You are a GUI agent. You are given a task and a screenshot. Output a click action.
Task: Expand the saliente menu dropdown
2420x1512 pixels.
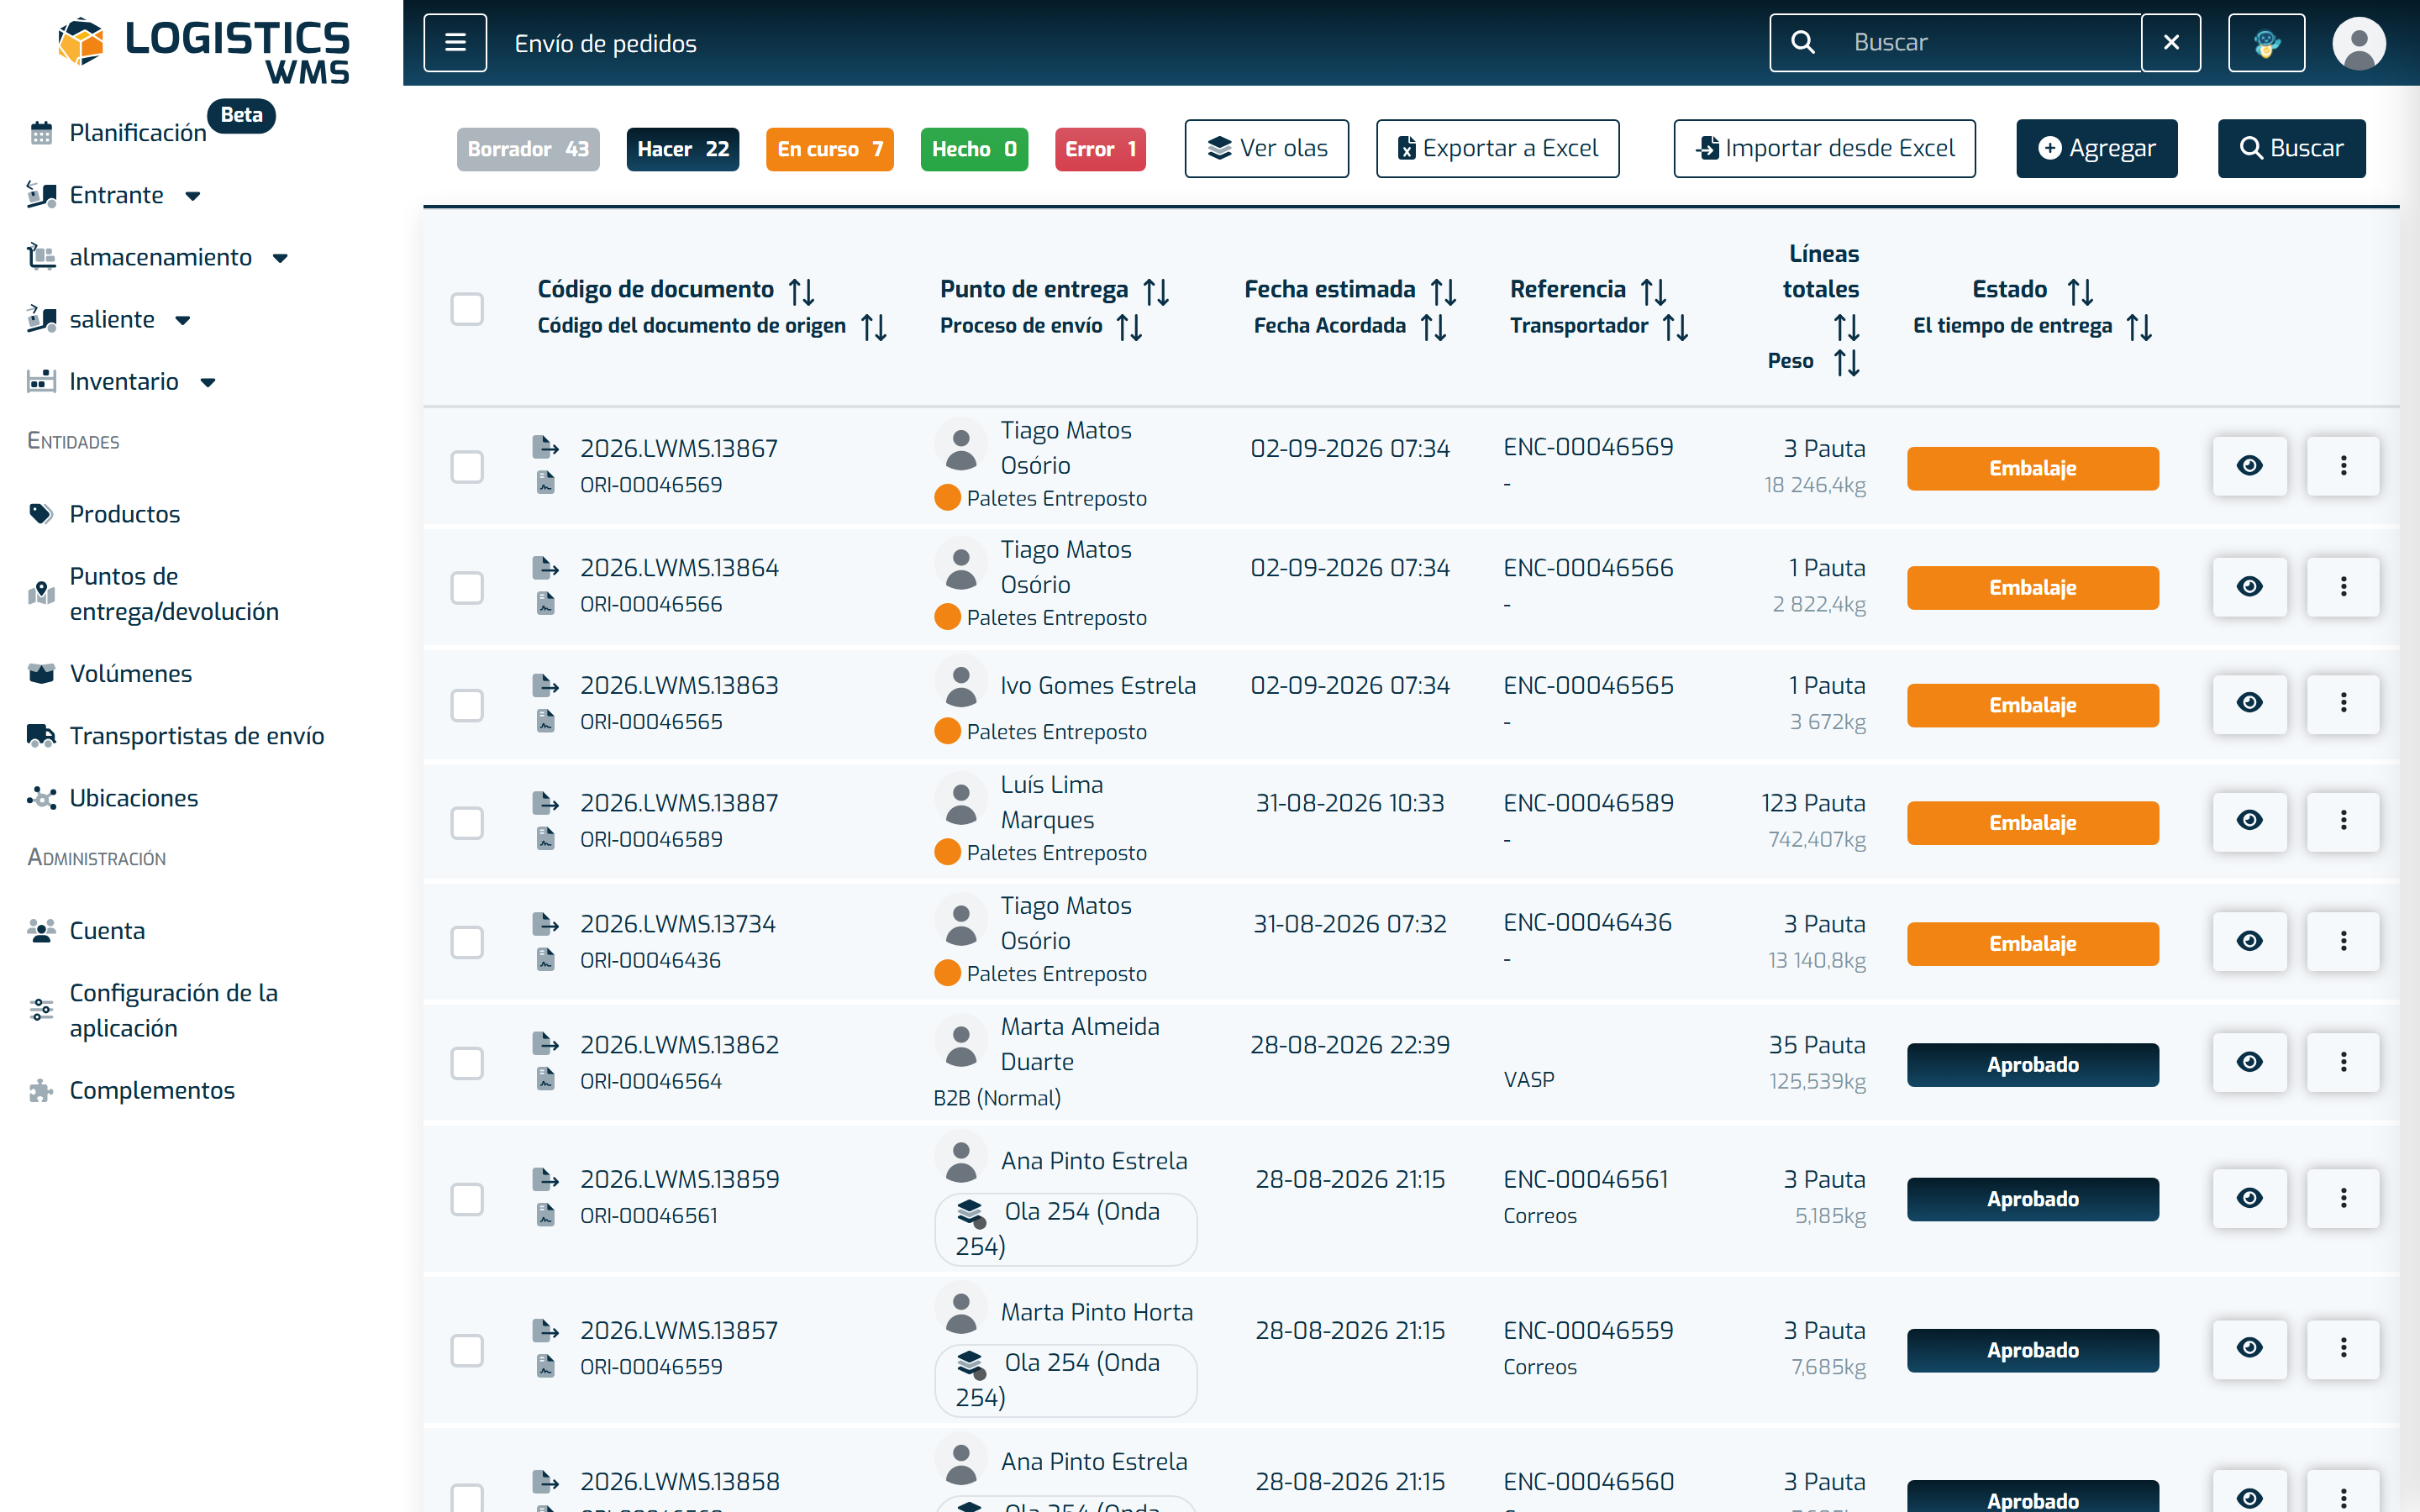point(182,321)
